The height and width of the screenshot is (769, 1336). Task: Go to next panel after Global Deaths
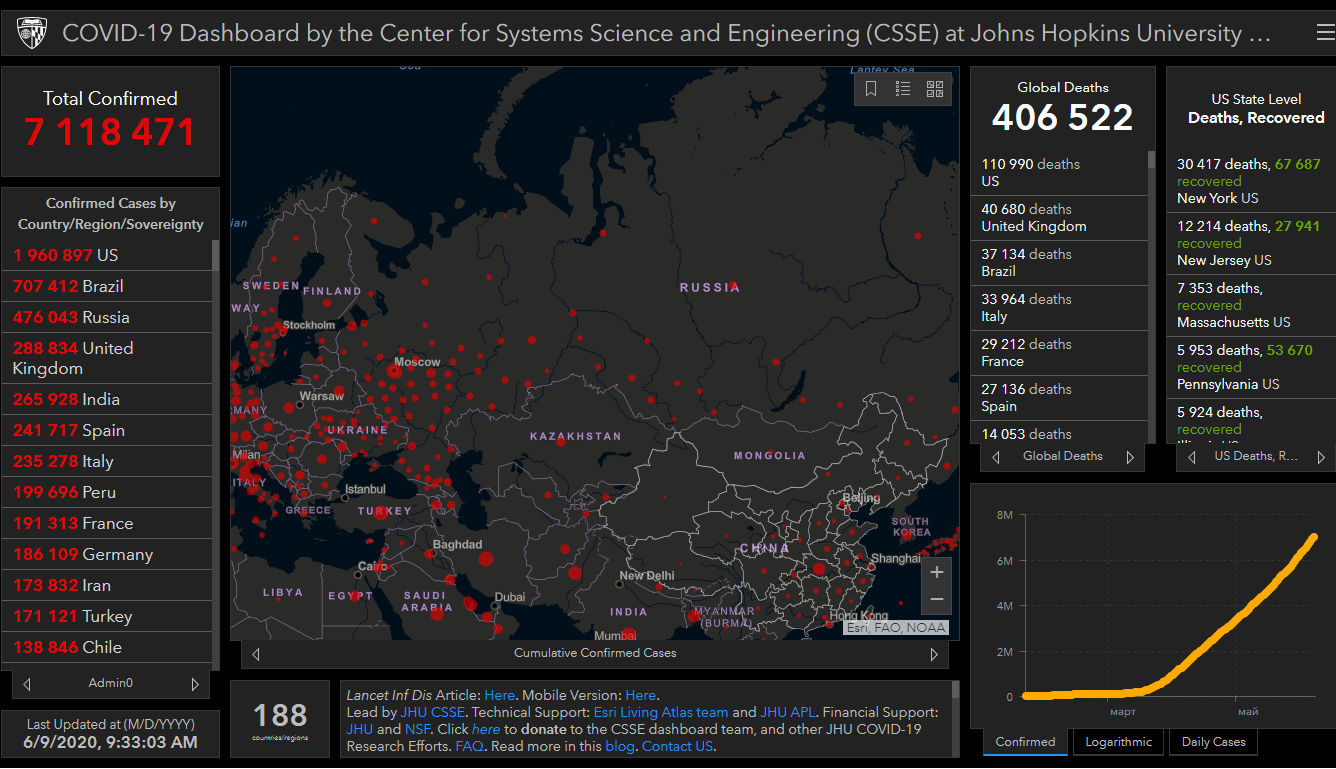click(x=1130, y=457)
